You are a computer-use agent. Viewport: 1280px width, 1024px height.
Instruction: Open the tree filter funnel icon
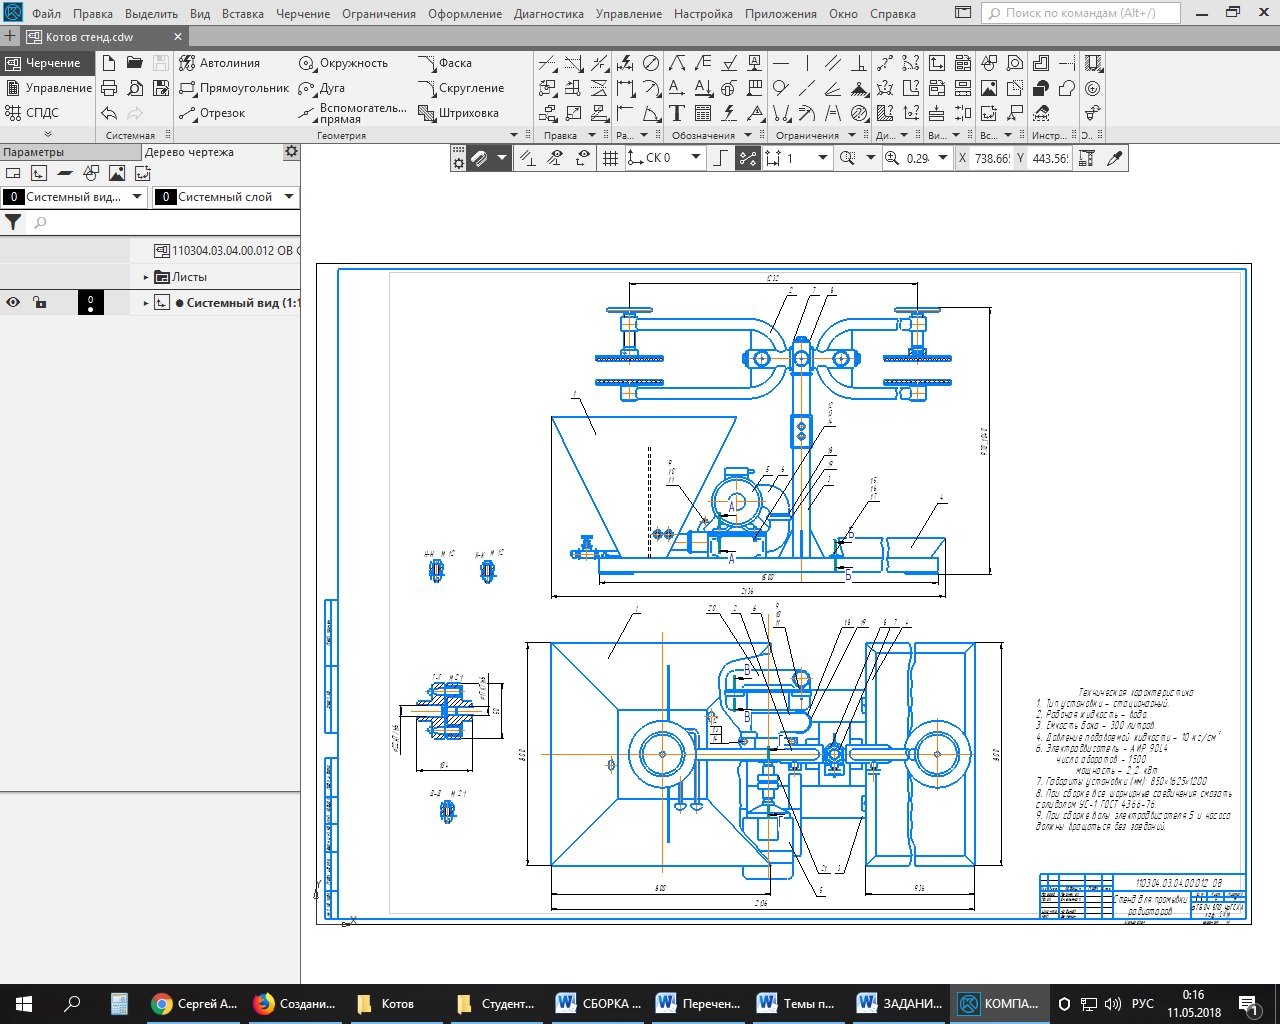(13, 223)
